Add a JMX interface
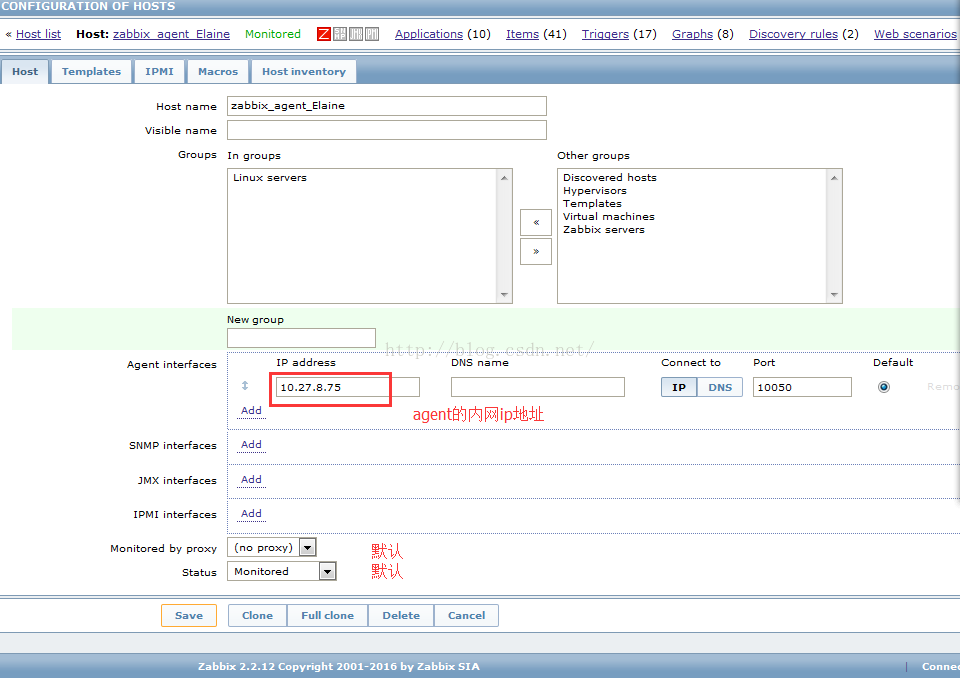Image resolution: width=960 pixels, height=678 pixels. point(251,480)
